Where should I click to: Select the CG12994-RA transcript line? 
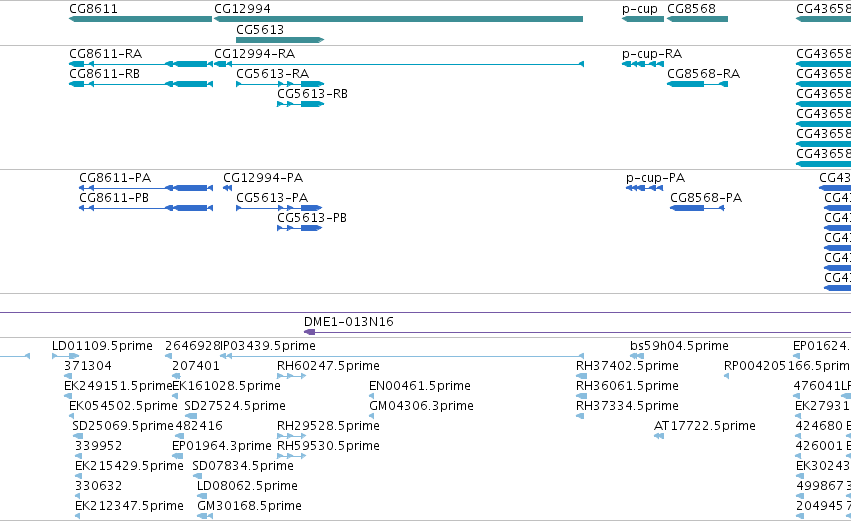[399, 64]
